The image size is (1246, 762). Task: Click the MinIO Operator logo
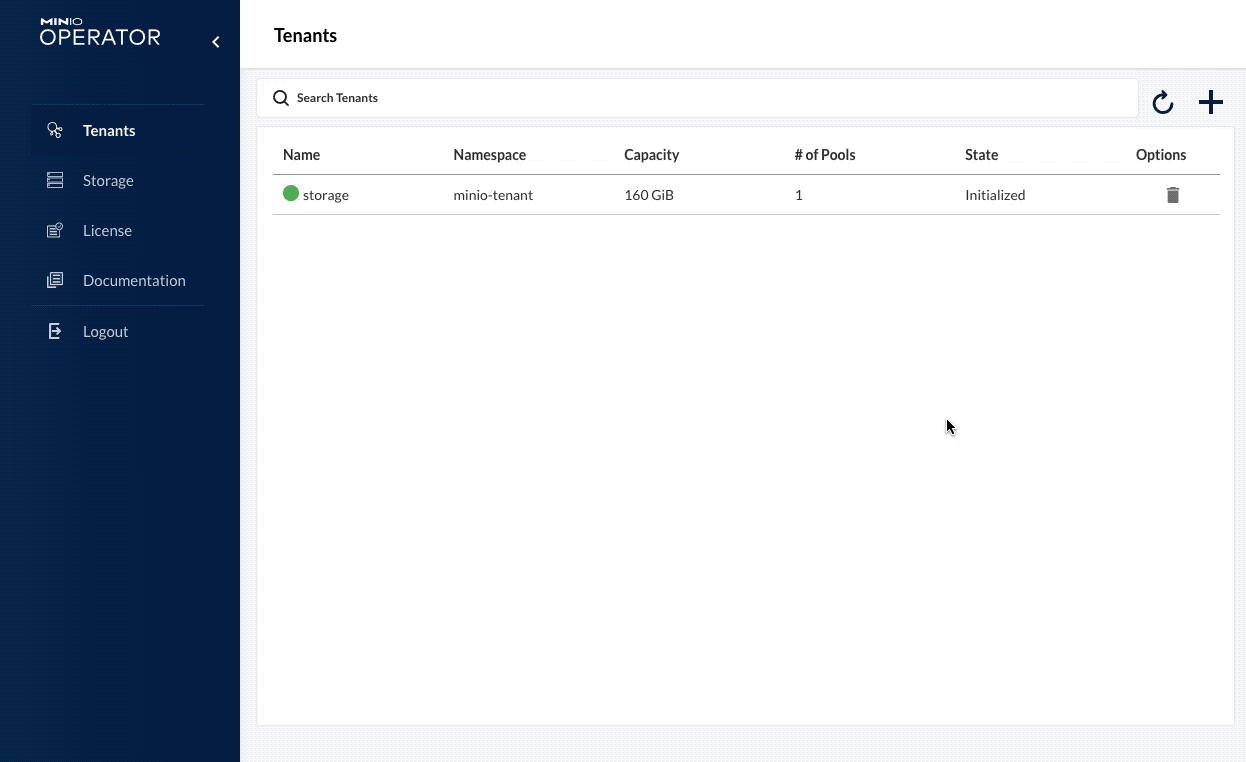100,28
